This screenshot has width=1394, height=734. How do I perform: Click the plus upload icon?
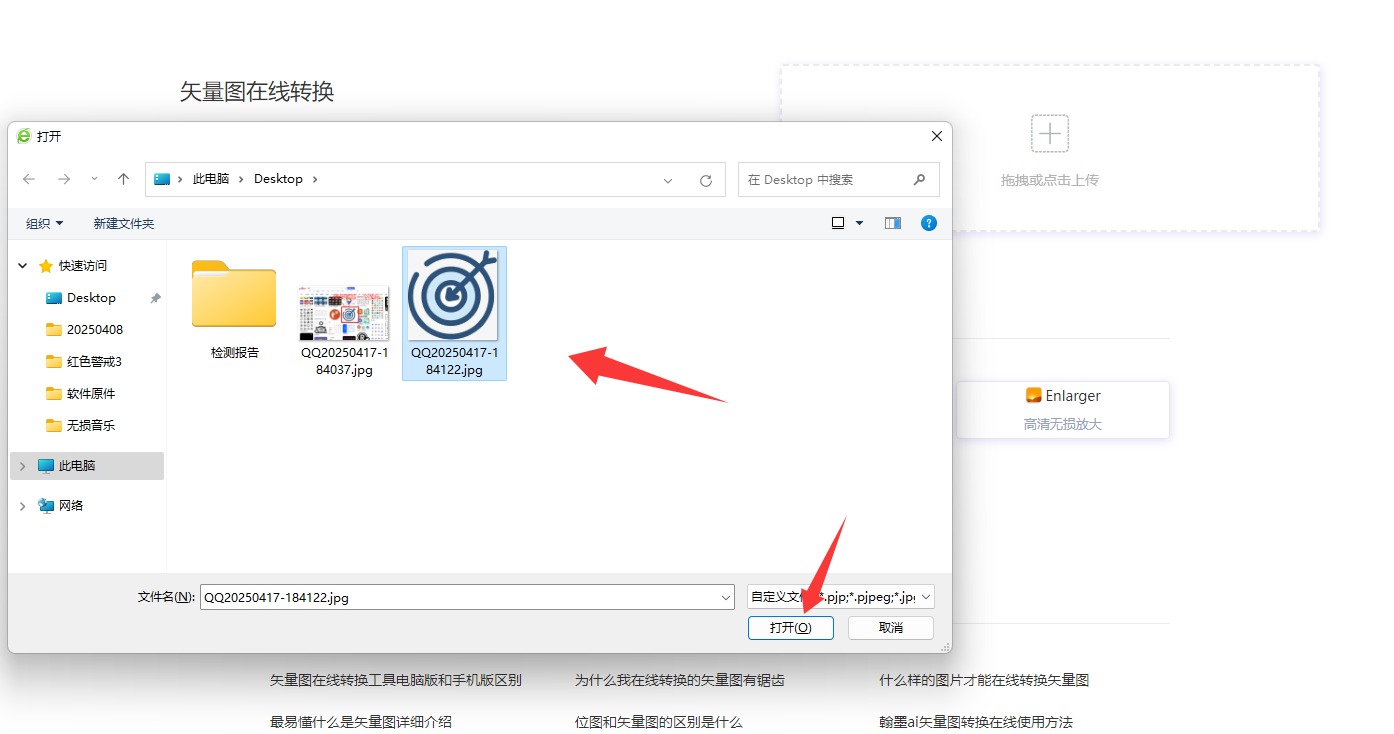click(1049, 133)
